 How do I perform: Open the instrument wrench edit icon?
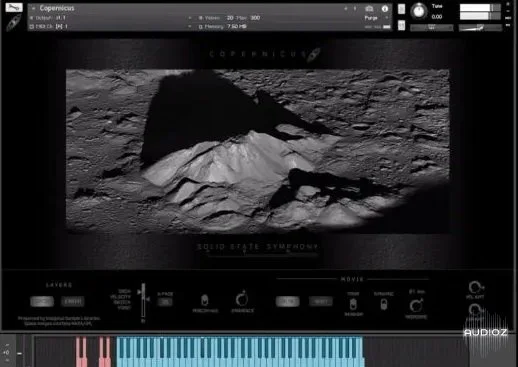pyautogui.click(x=14, y=7)
